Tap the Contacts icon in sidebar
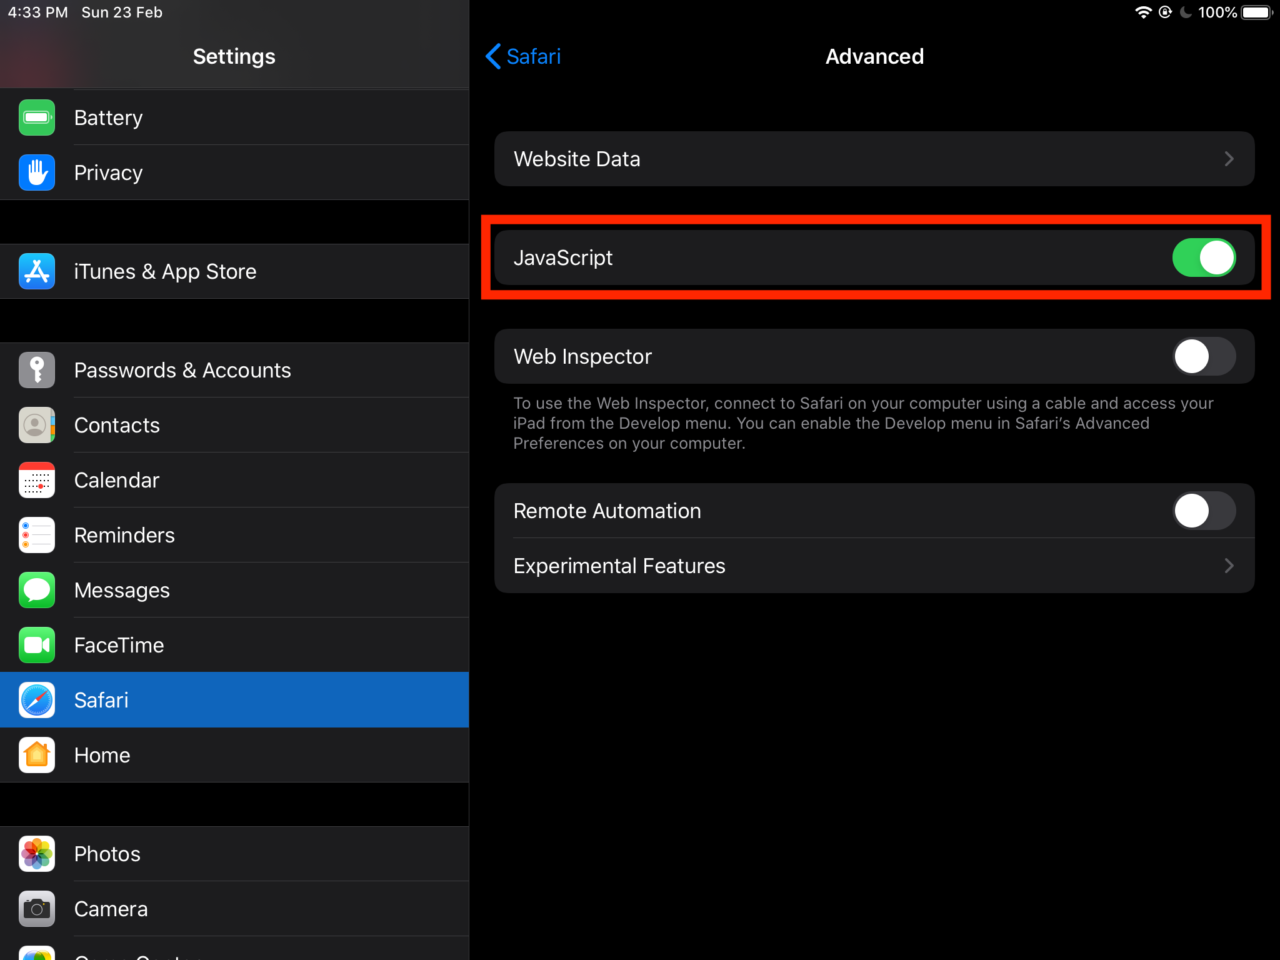 (x=37, y=426)
